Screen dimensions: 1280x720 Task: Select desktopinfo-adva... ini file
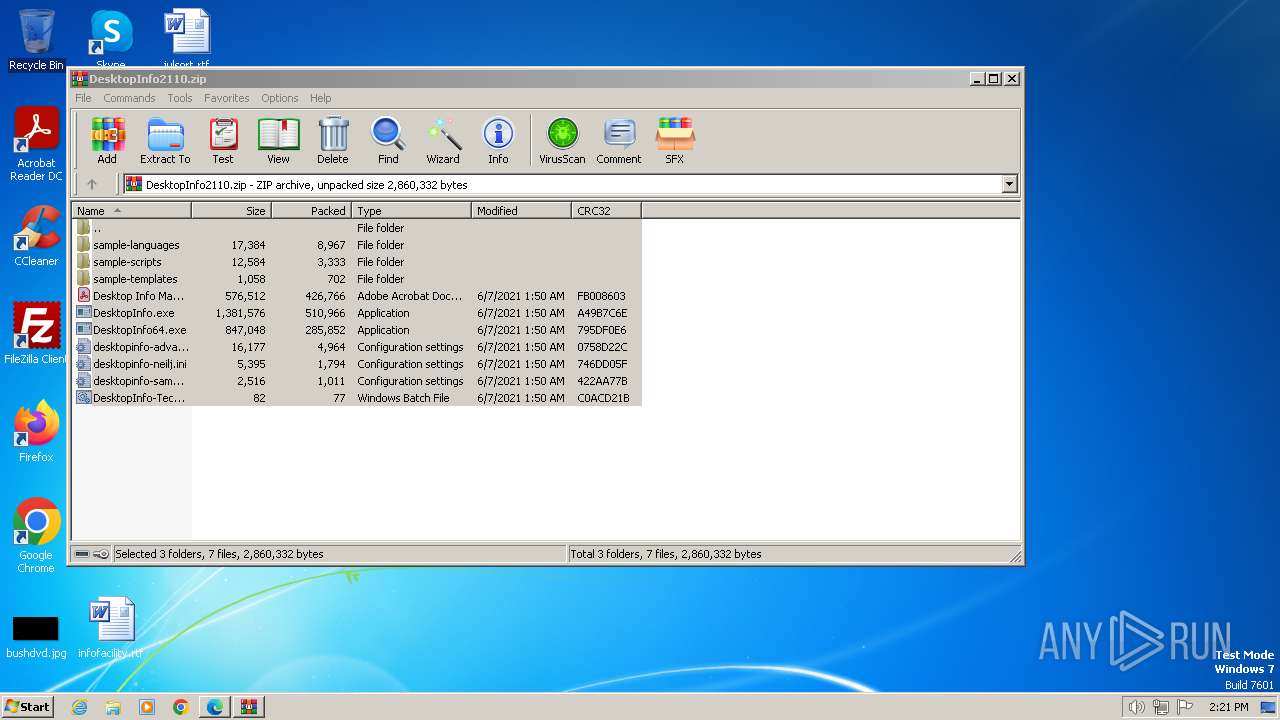pyautogui.click(x=356, y=347)
